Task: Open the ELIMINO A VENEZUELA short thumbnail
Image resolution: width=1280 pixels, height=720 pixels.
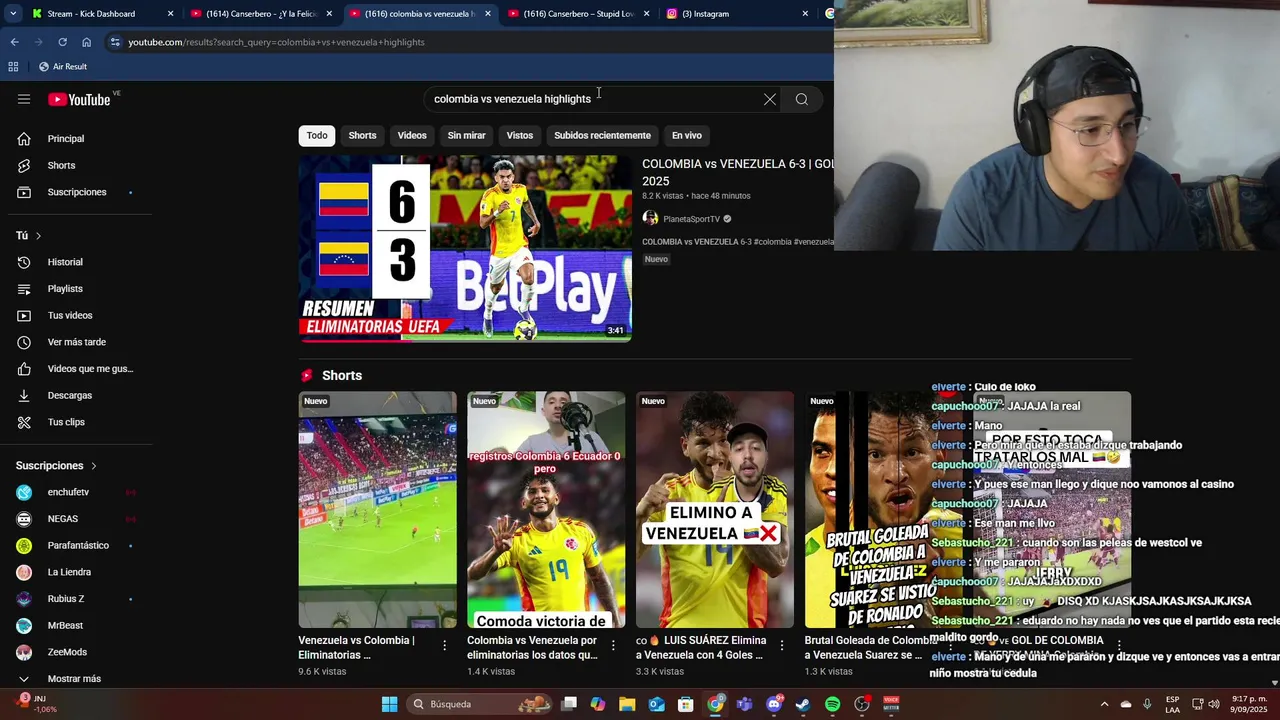Action: tap(715, 510)
